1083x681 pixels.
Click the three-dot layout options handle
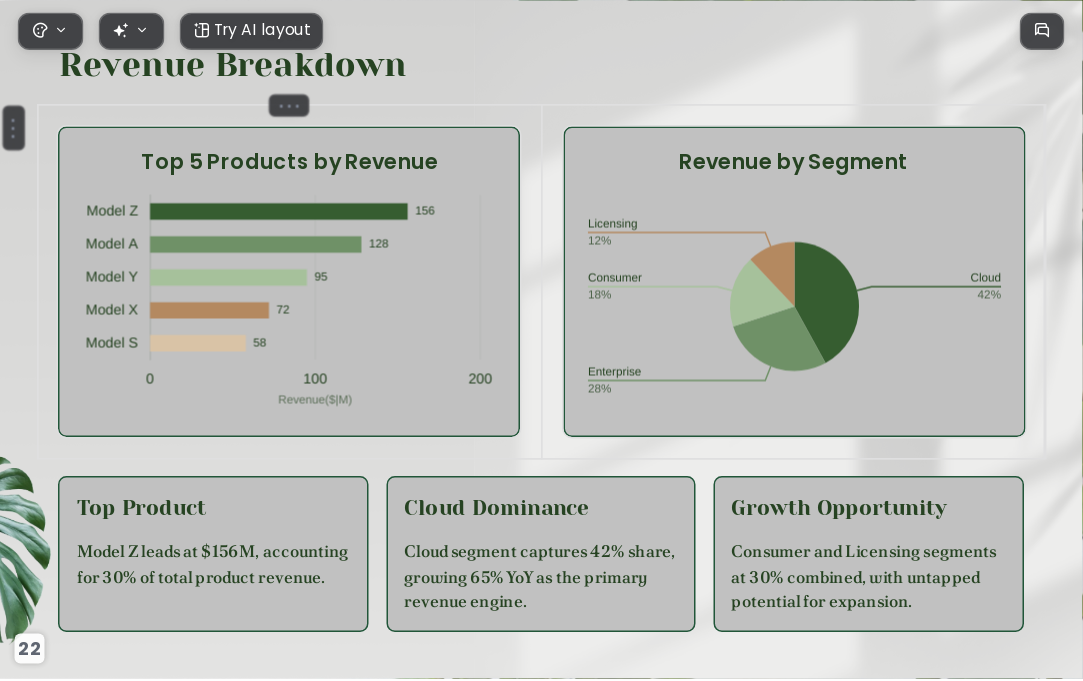pos(289,106)
